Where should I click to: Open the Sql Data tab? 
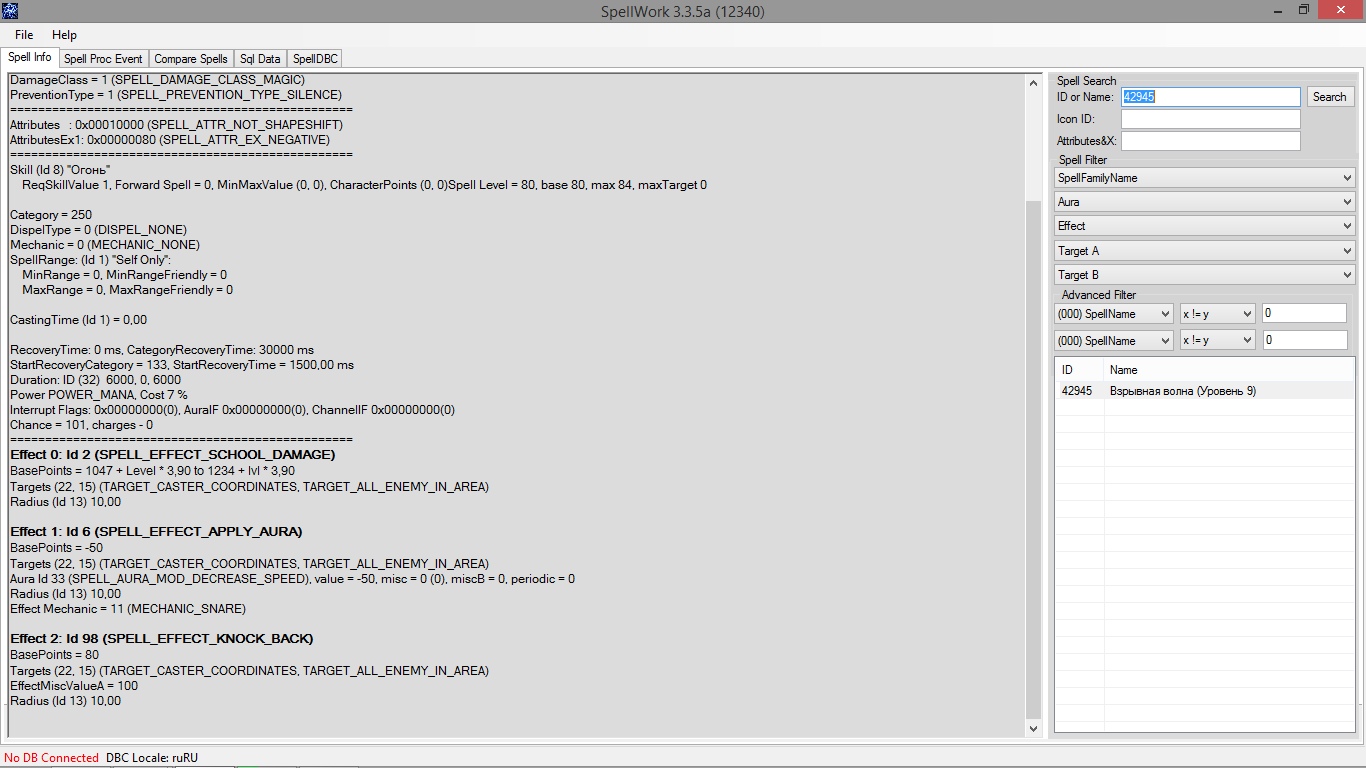[260, 59]
